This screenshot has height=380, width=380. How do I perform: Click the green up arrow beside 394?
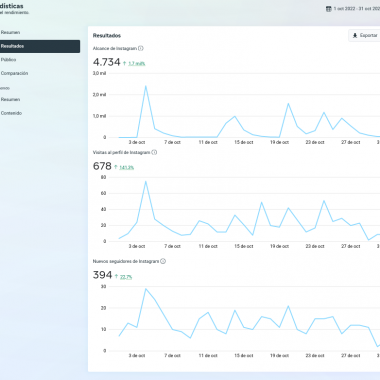point(116,276)
